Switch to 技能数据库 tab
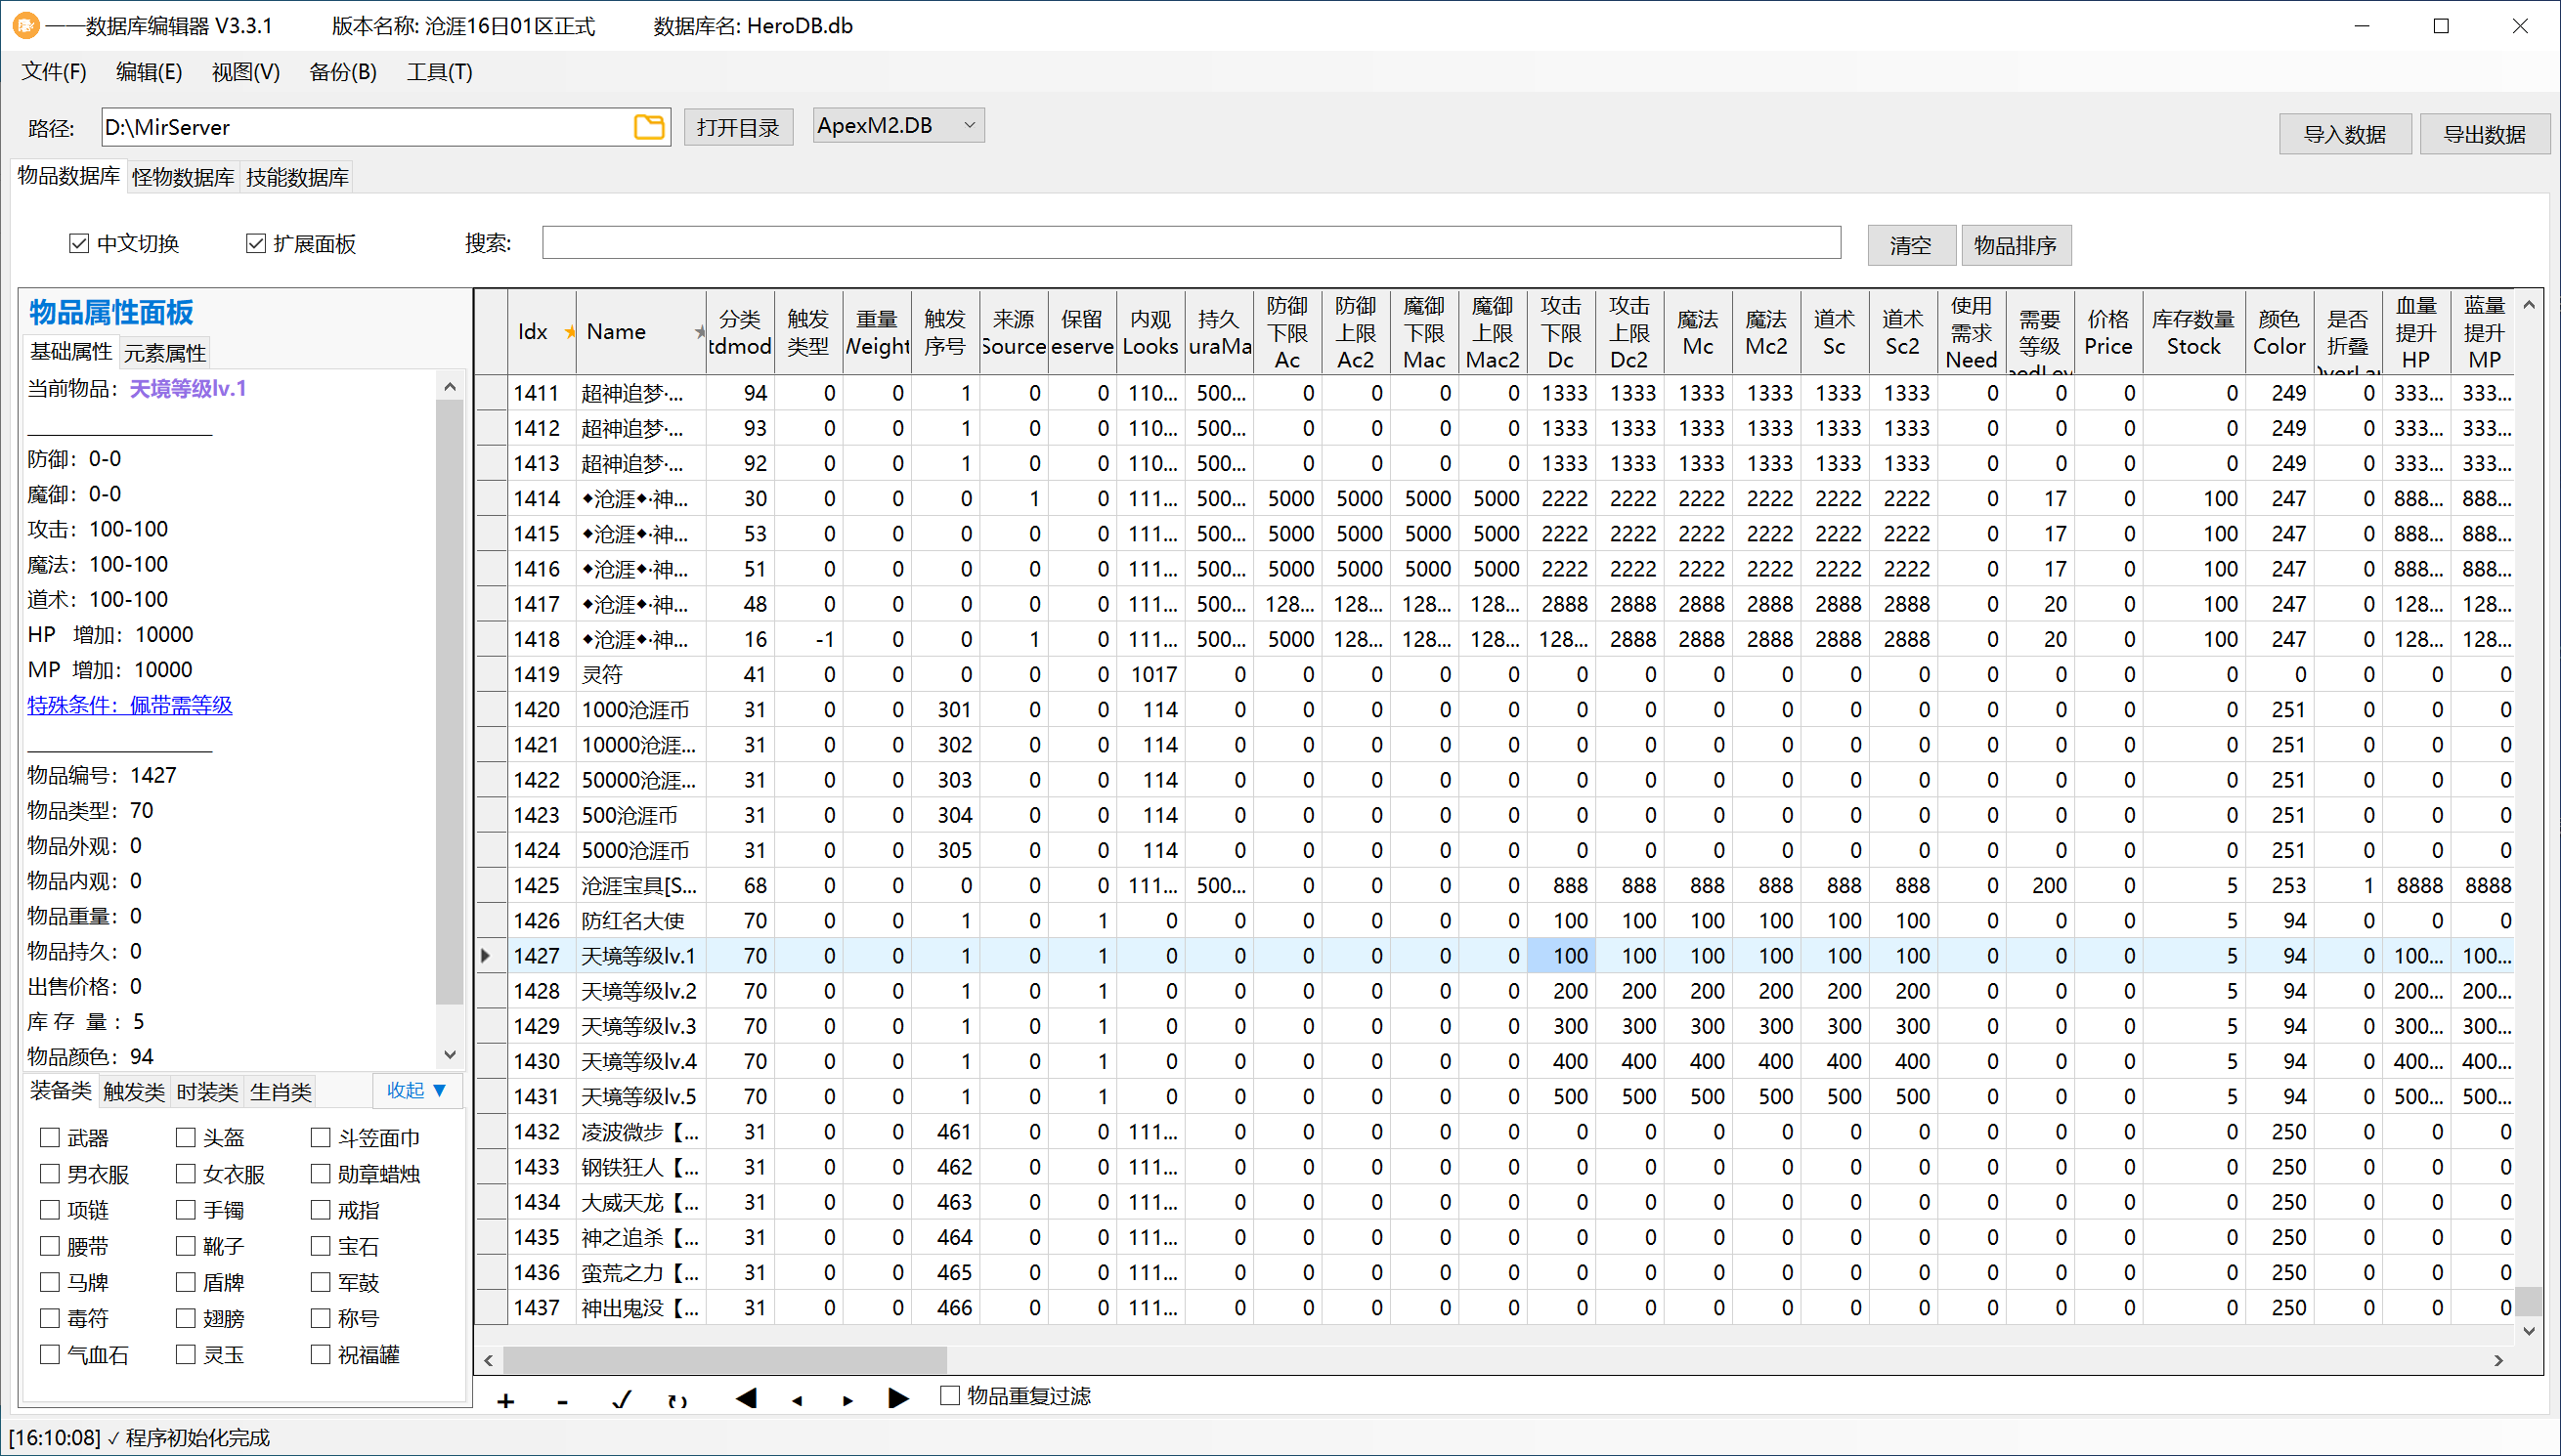The height and width of the screenshot is (1456, 2561). click(298, 177)
